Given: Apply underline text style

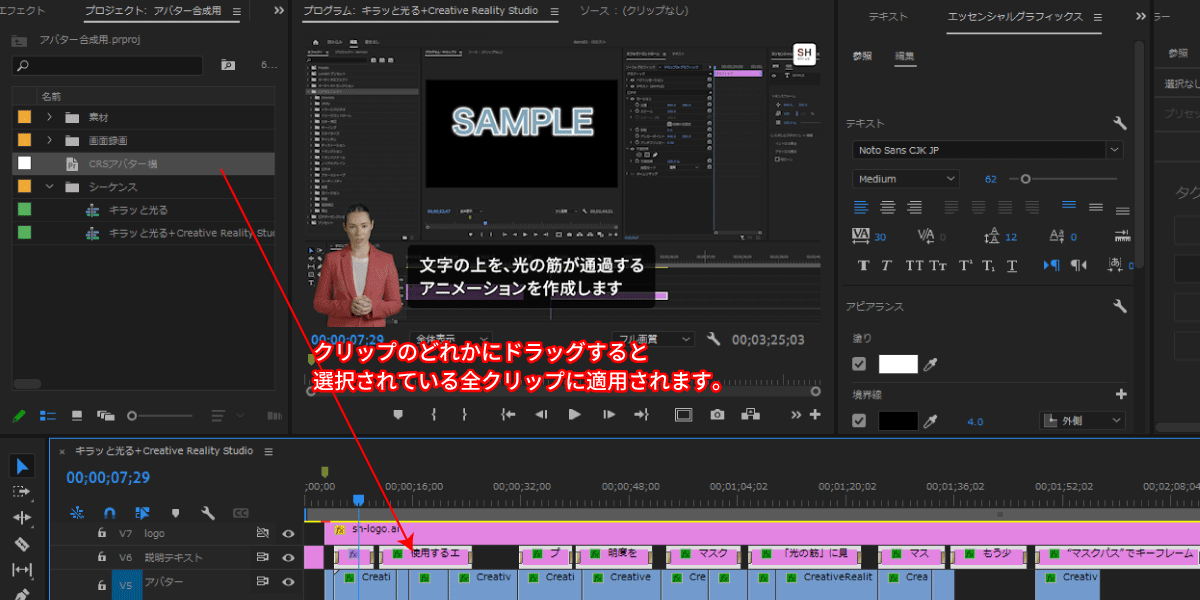Looking at the screenshot, I should tap(1012, 265).
